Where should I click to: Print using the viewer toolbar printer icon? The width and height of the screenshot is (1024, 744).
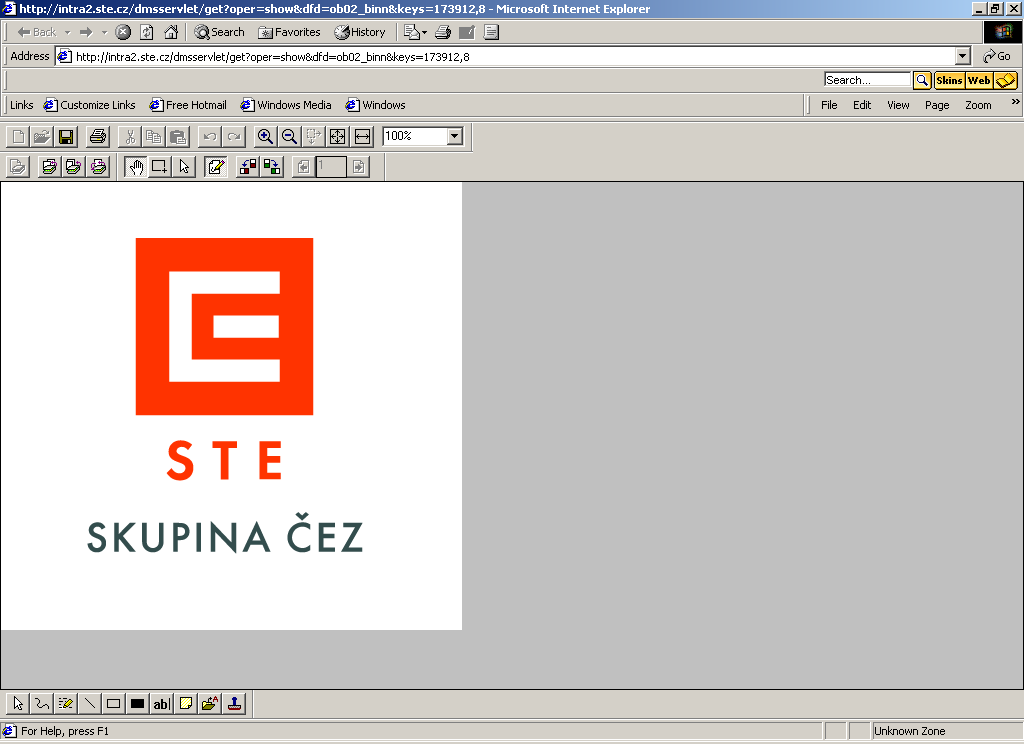pyautogui.click(x=97, y=137)
